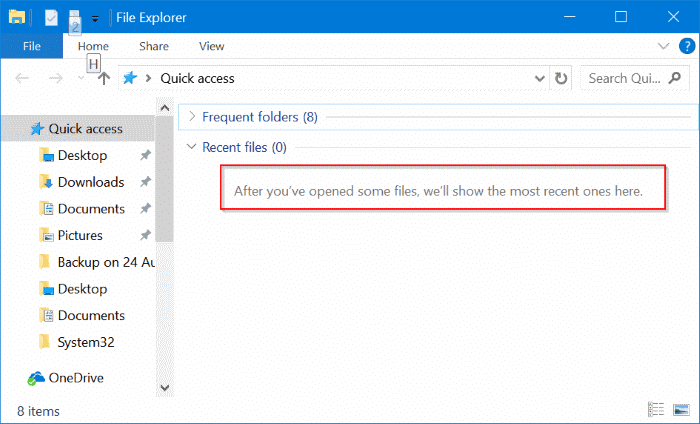Click the Recent files (0) header
This screenshot has width=700, height=424.
(244, 147)
